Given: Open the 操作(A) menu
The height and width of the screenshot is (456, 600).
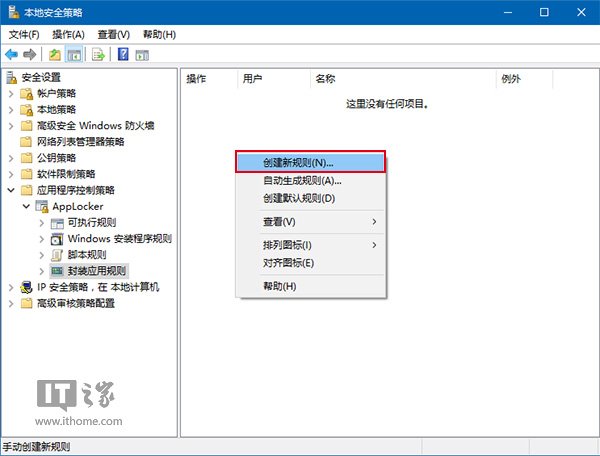Looking at the screenshot, I should coord(68,35).
